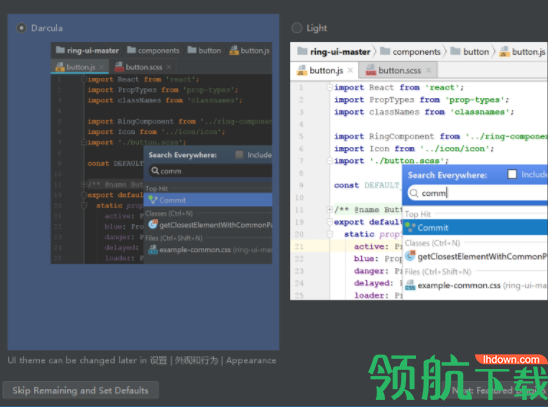Choose the Darcula theme preview image
The image size is (548, 407).
pyautogui.click(x=161, y=153)
